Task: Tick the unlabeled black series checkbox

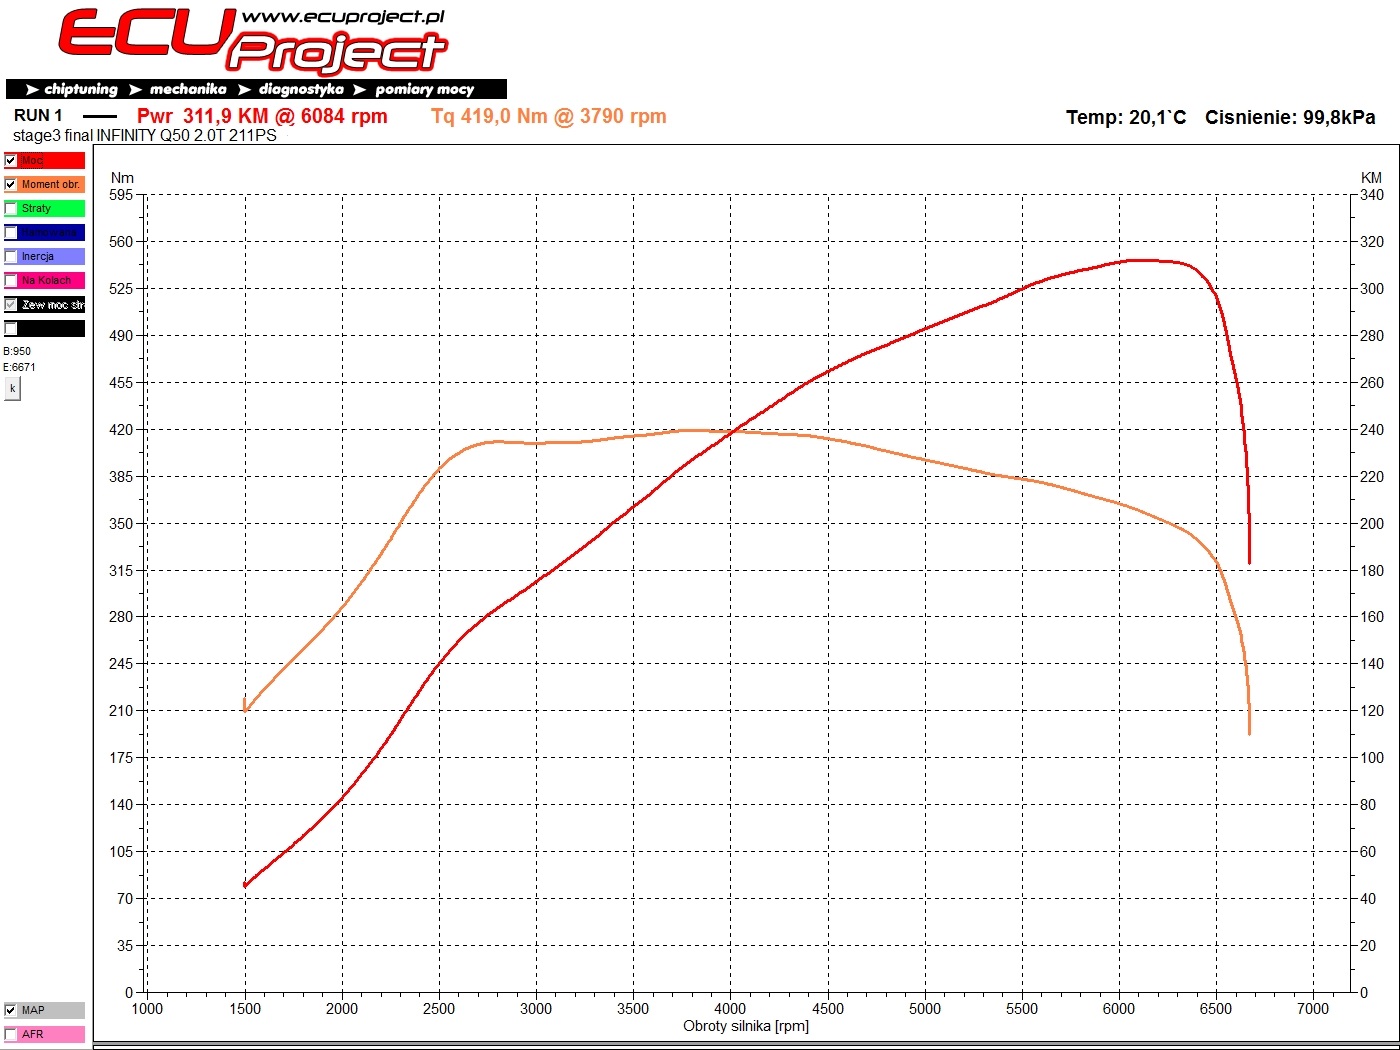Action: coord(11,328)
